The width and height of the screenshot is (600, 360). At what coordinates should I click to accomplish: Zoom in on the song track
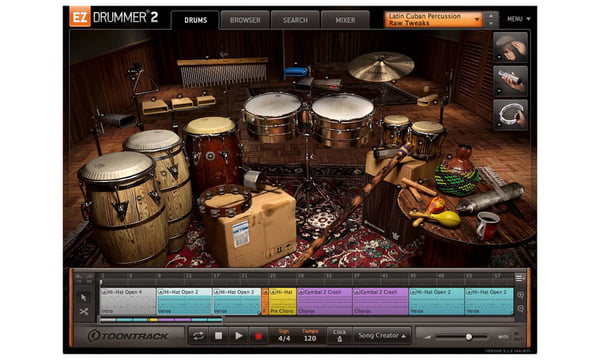coord(520,295)
